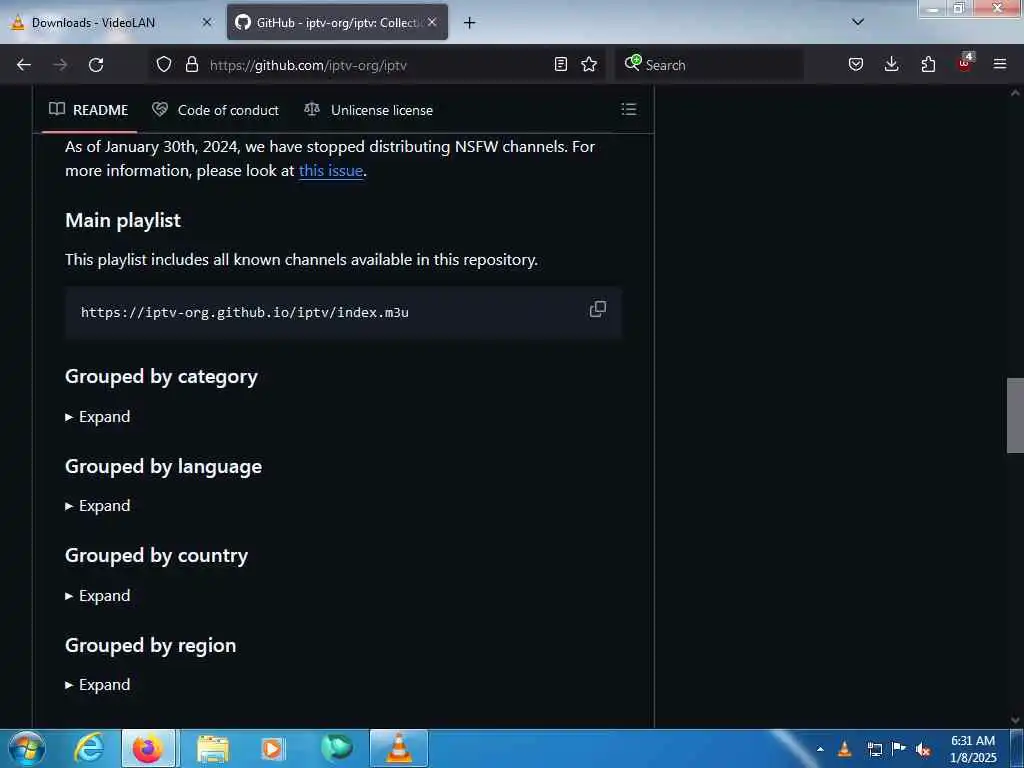The width and height of the screenshot is (1024, 768).
Task: Switch to Downloads - VideoLAN tab
Action: point(112,22)
